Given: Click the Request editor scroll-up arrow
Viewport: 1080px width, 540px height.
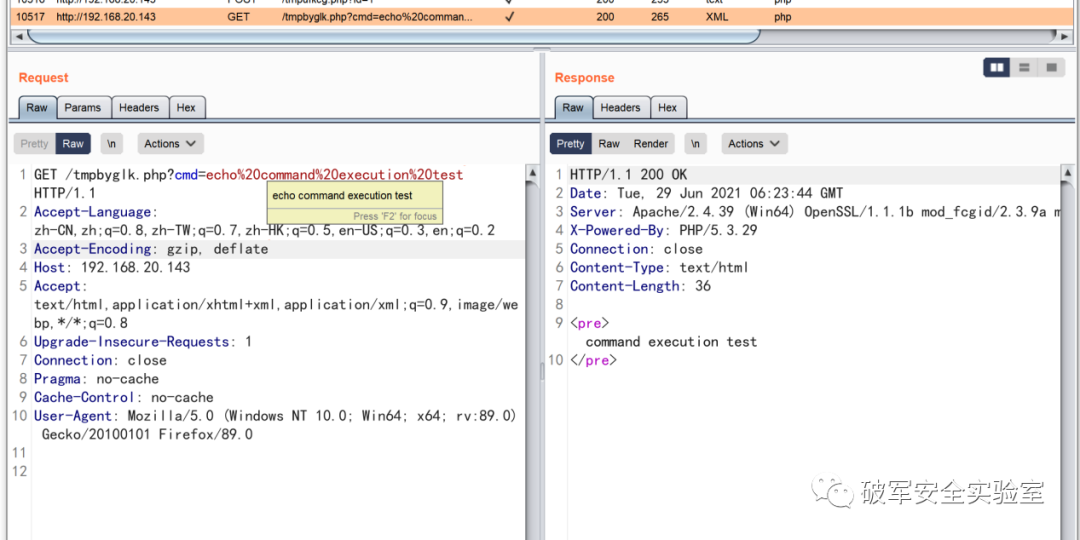Looking at the screenshot, I should coord(532,172).
